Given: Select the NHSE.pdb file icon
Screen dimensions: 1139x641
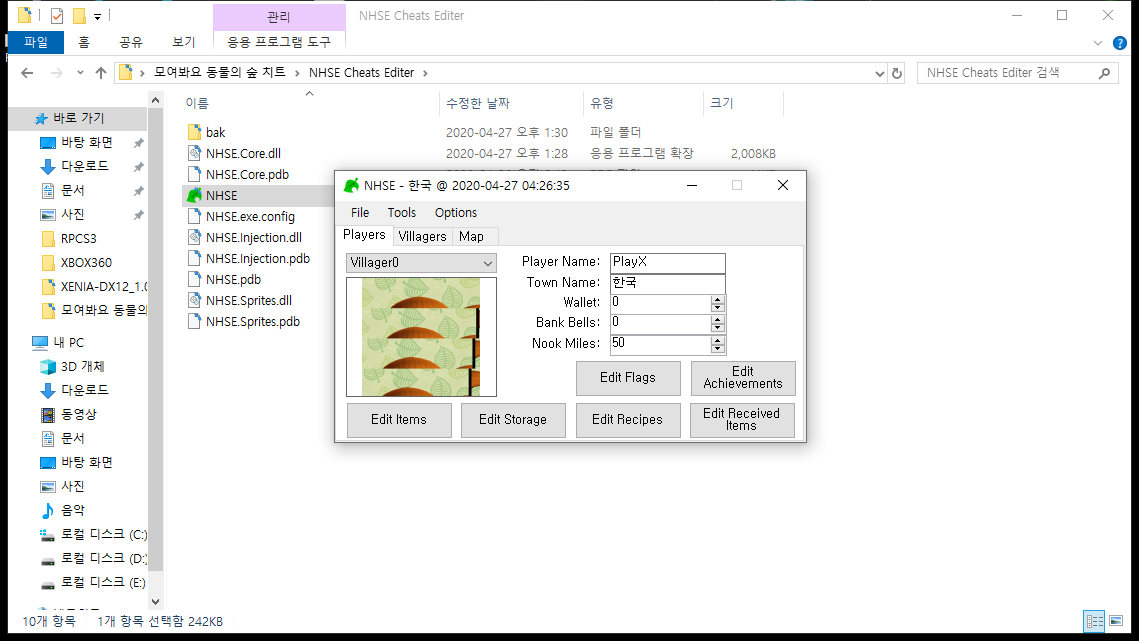Looking at the screenshot, I should (194, 279).
